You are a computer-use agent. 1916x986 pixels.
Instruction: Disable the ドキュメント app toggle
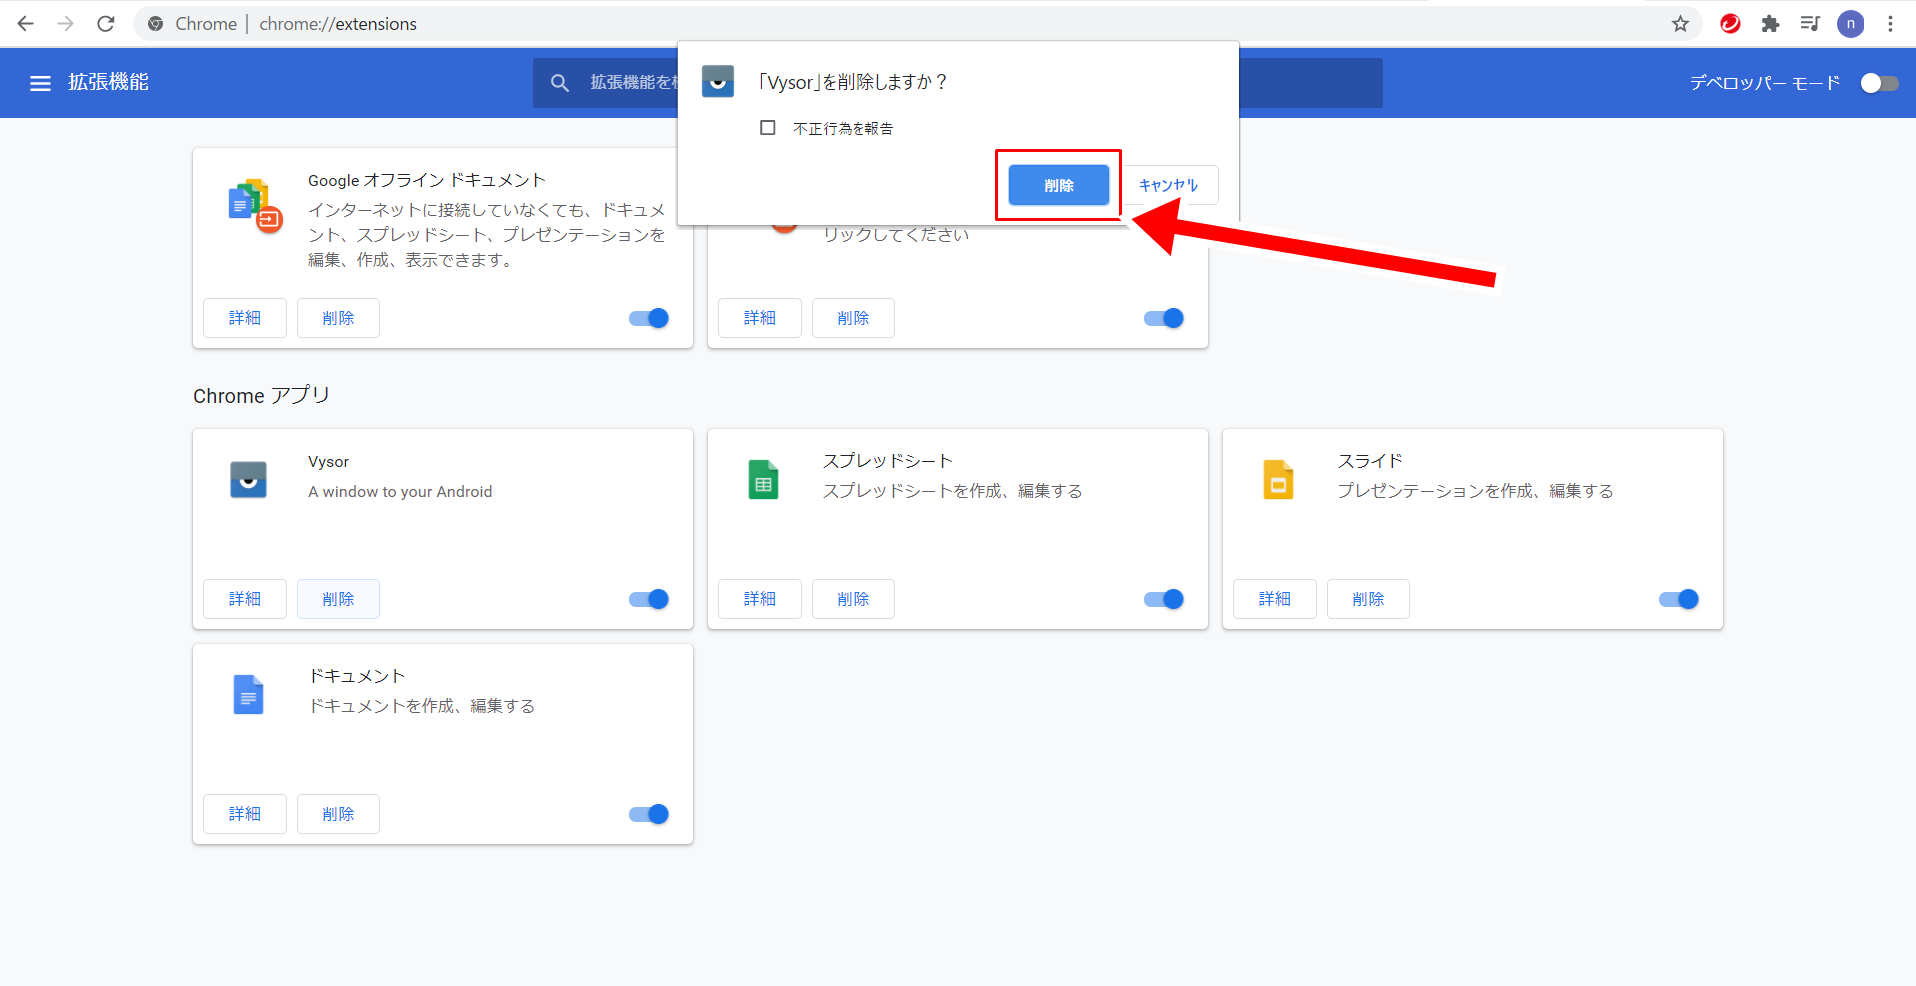click(649, 814)
